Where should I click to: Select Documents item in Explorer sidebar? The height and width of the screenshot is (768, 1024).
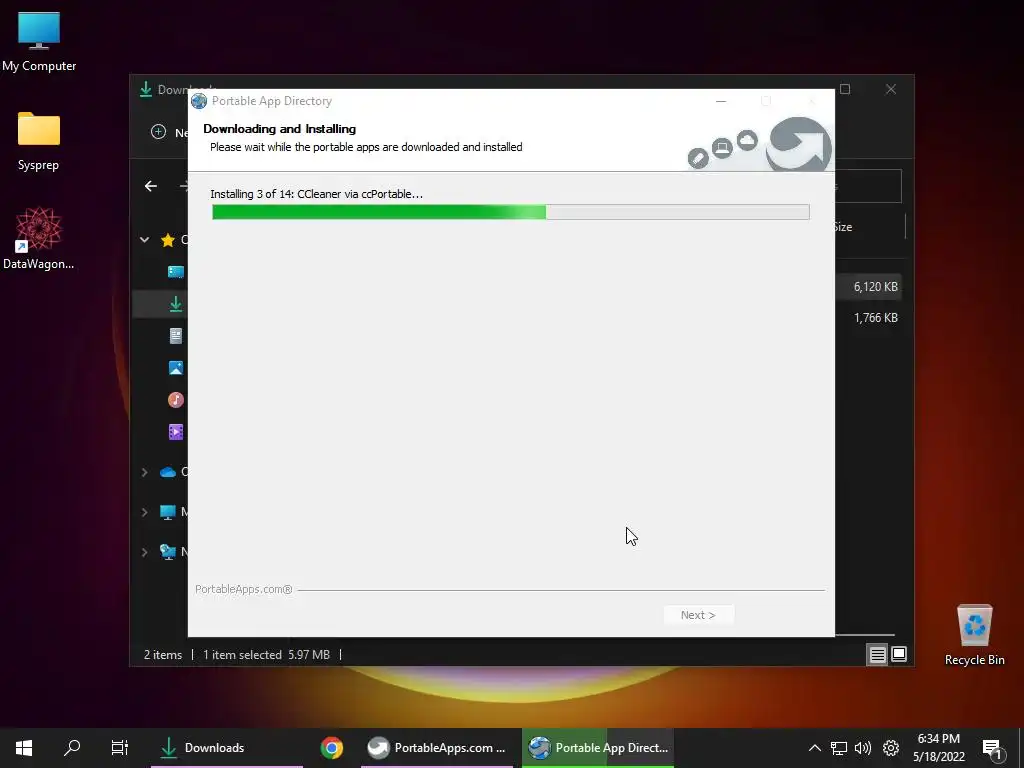[176, 336]
